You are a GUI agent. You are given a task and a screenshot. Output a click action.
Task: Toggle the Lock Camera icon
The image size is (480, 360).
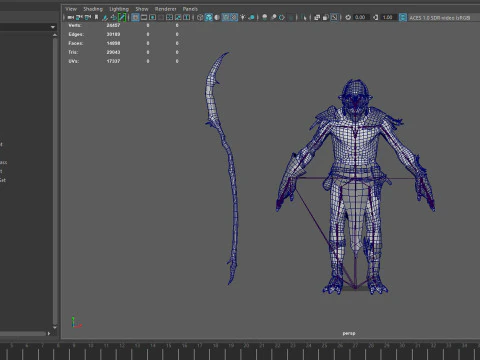tap(79, 17)
